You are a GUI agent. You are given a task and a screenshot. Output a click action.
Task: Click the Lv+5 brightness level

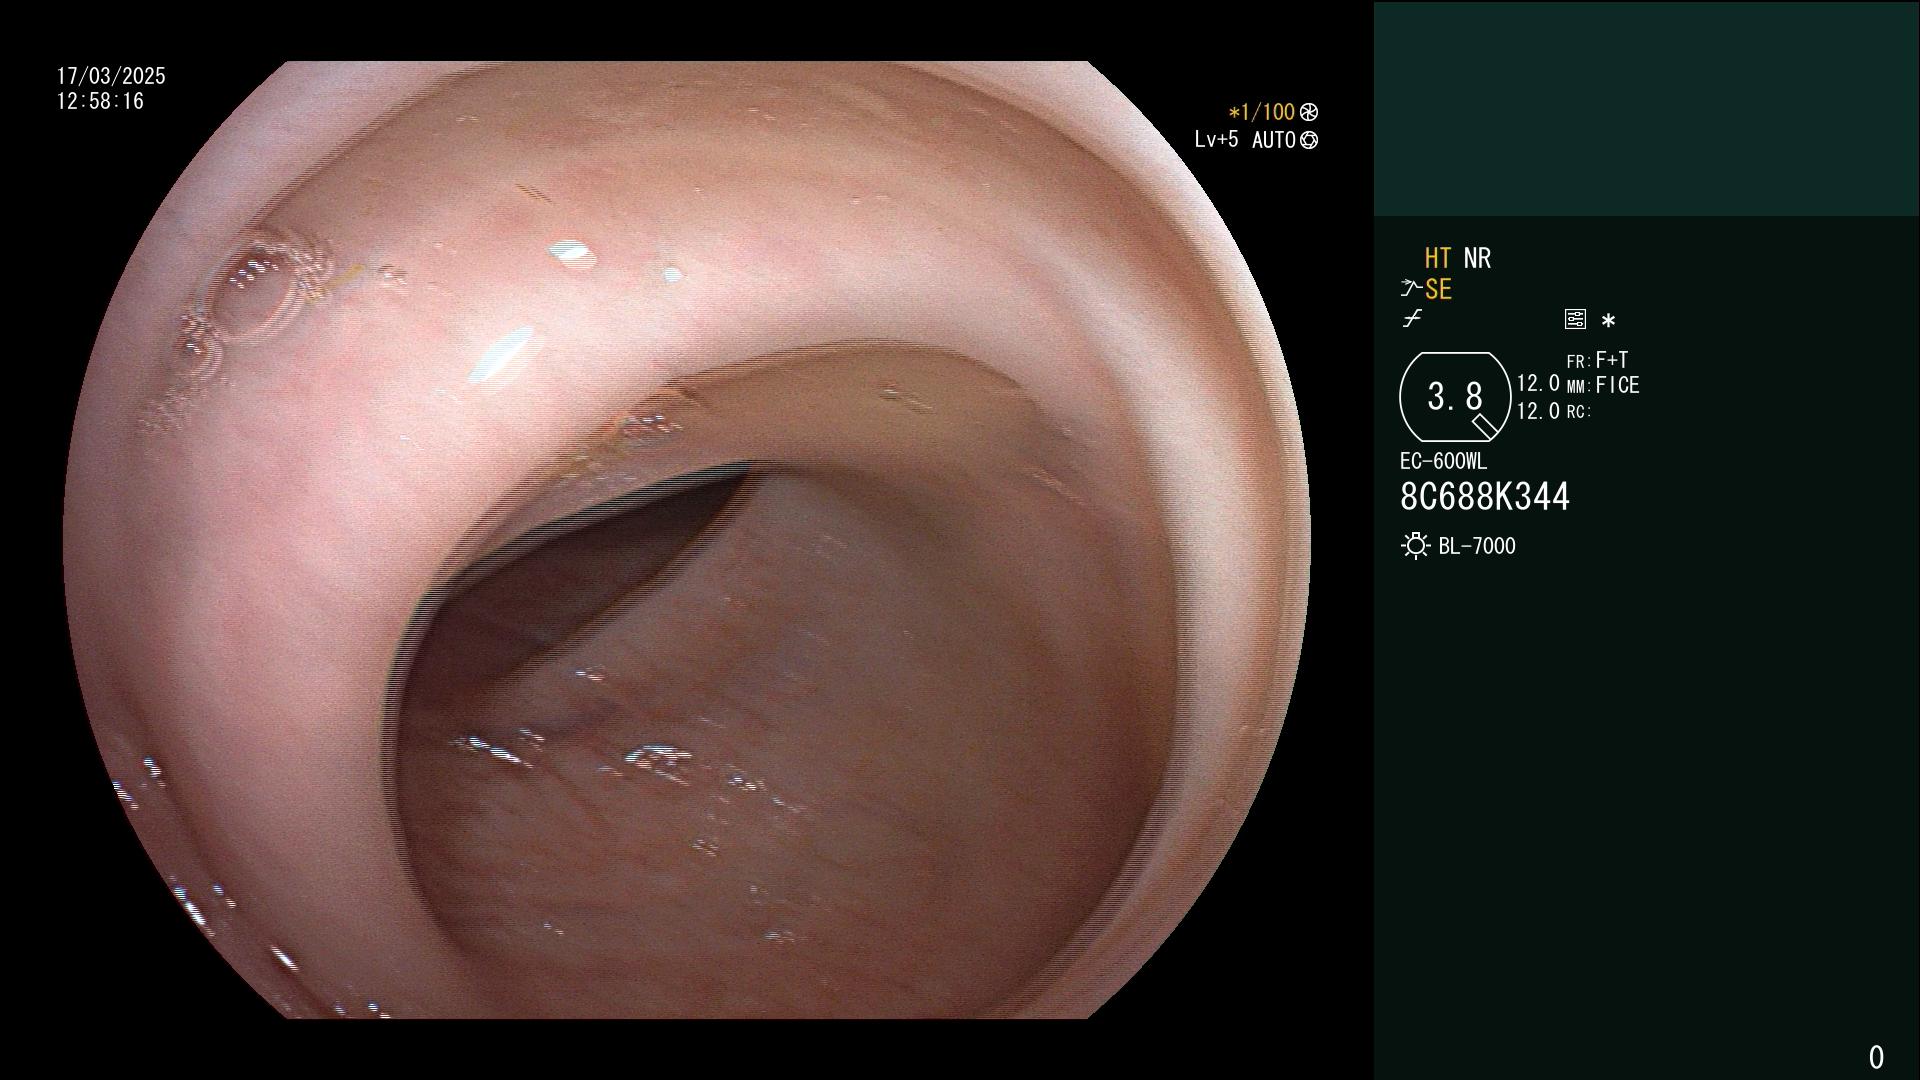point(1216,139)
